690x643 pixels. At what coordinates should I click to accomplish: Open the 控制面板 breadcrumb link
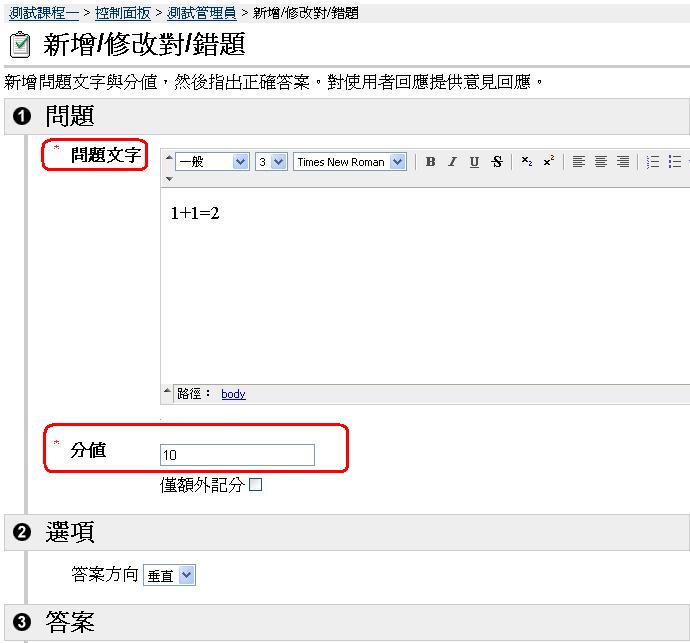coord(122,13)
